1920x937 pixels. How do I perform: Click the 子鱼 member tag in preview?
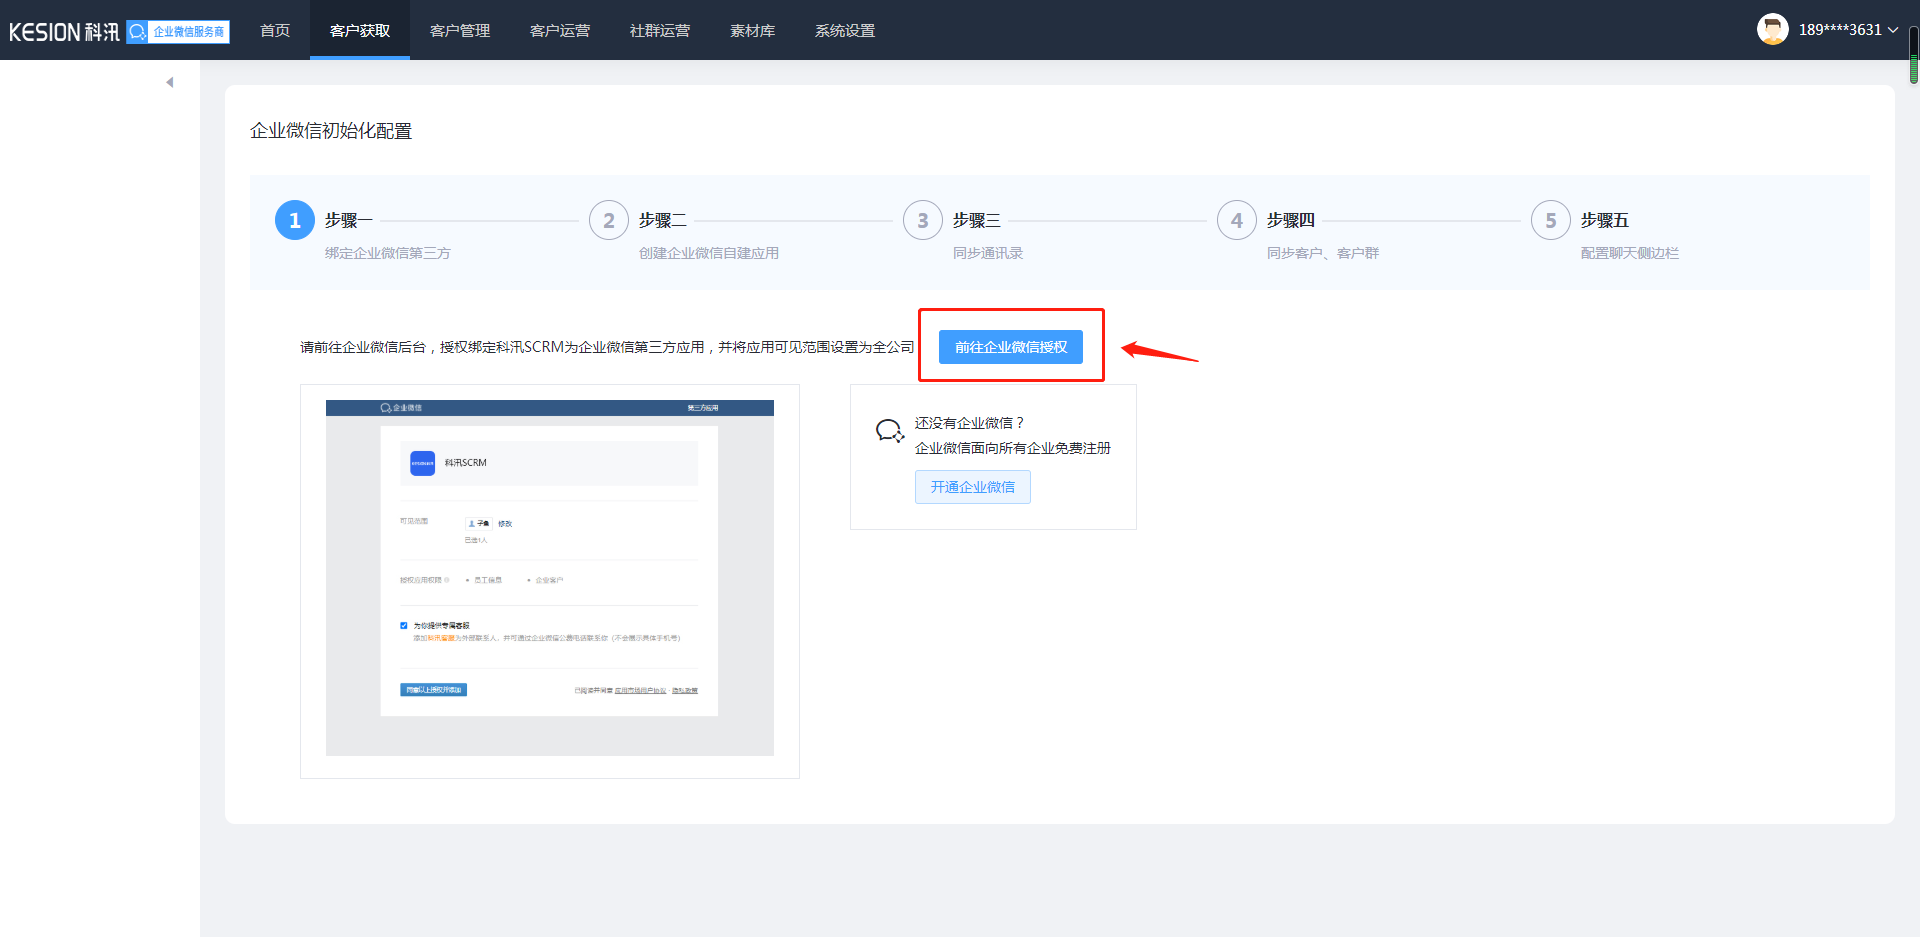click(478, 523)
